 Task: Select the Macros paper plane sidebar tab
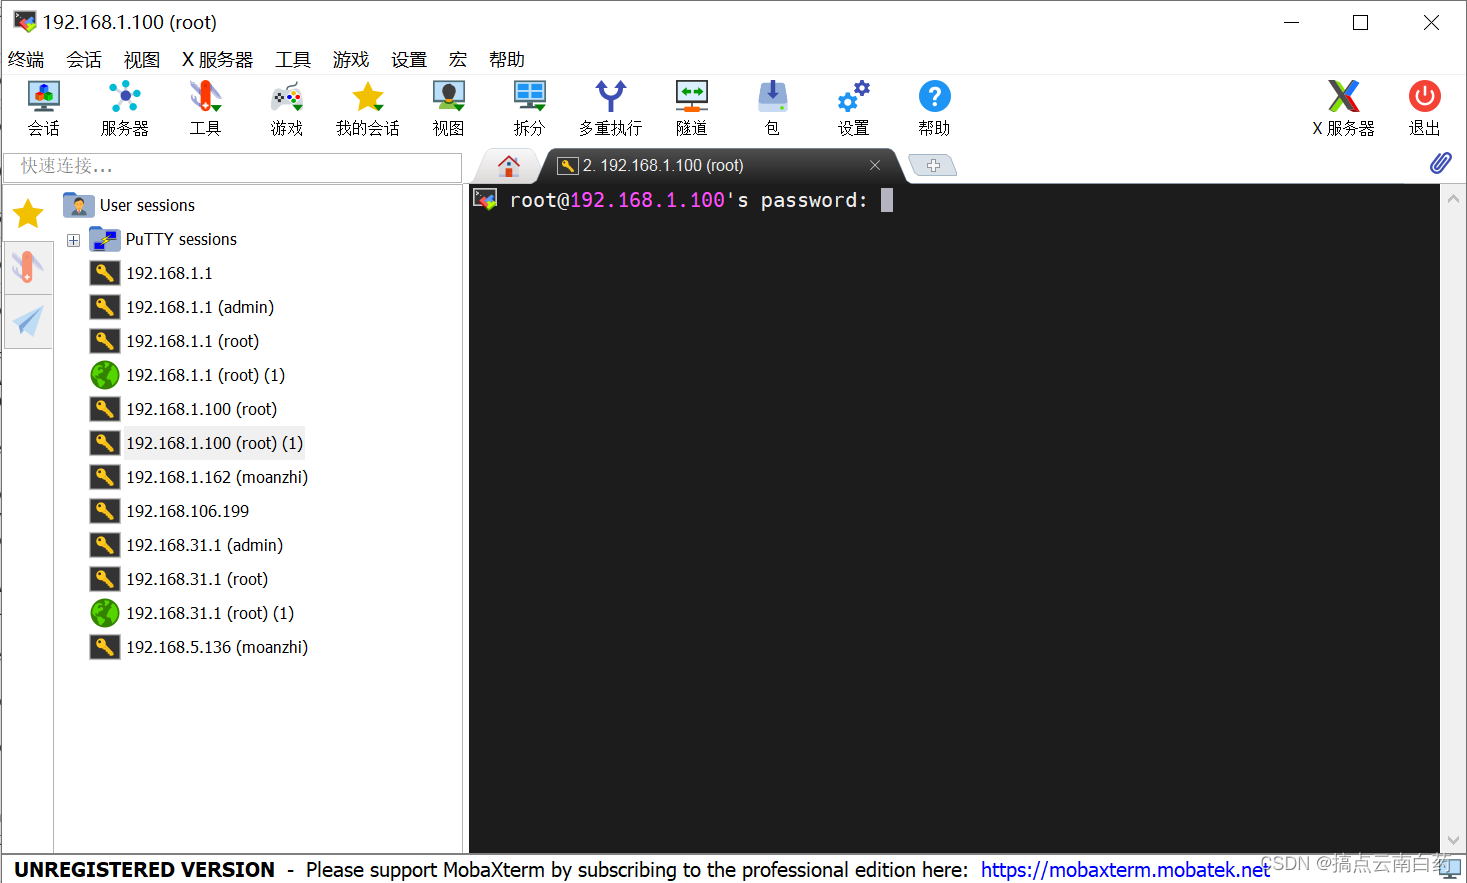[x=28, y=321]
